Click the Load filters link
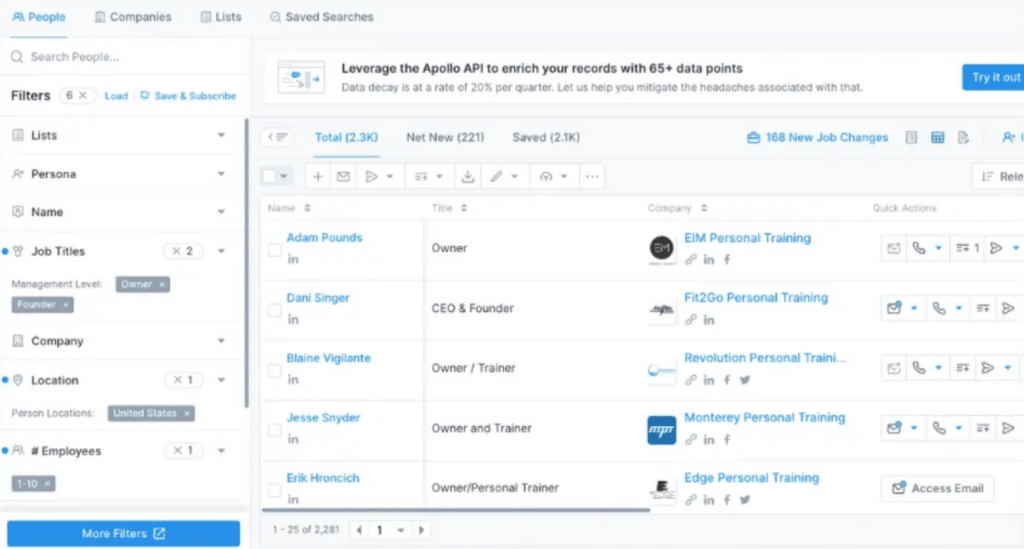This screenshot has width=1024, height=549. pyautogui.click(x=116, y=96)
